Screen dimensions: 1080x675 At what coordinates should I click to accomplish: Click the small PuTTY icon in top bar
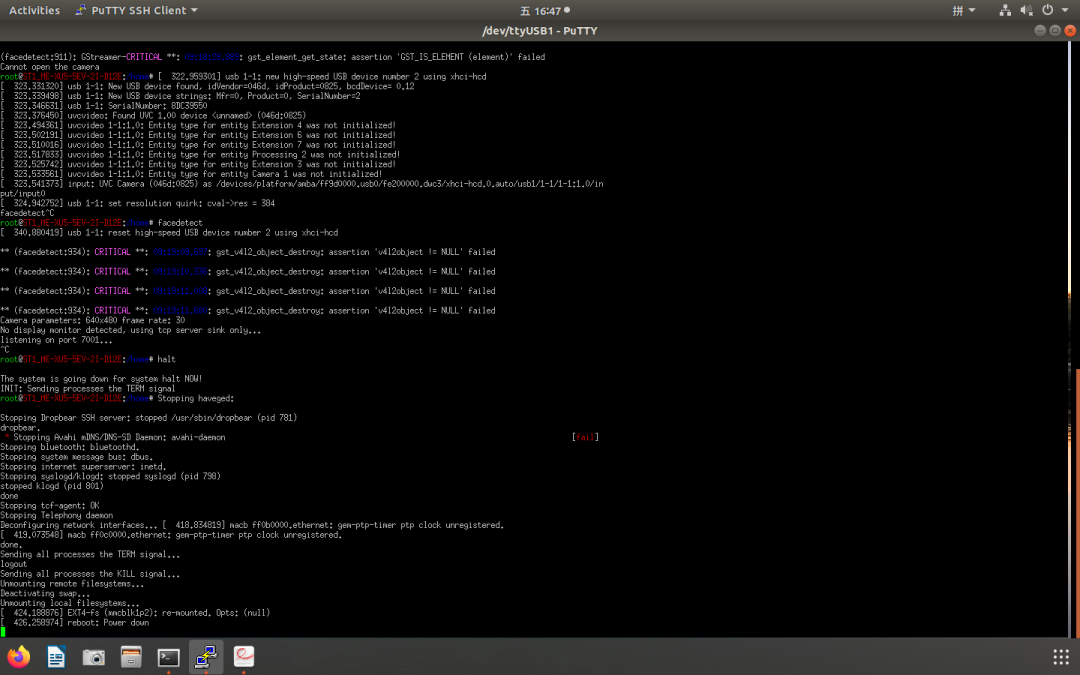81,10
